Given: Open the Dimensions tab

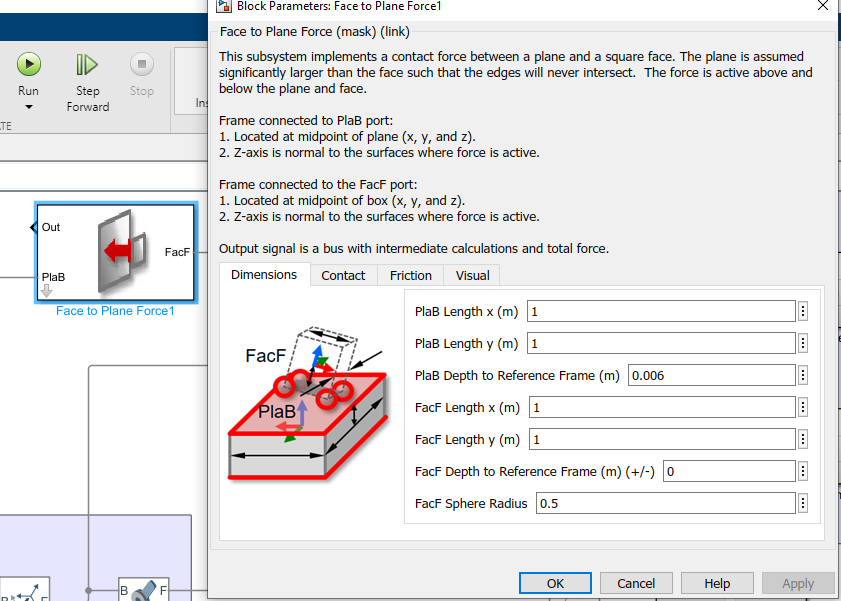Looking at the screenshot, I should click(x=264, y=275).
